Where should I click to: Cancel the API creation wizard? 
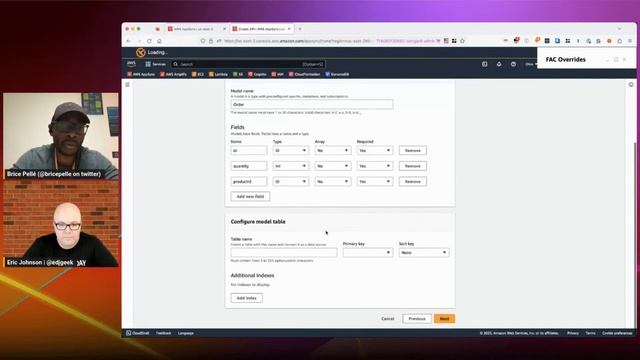pos(388,319)
